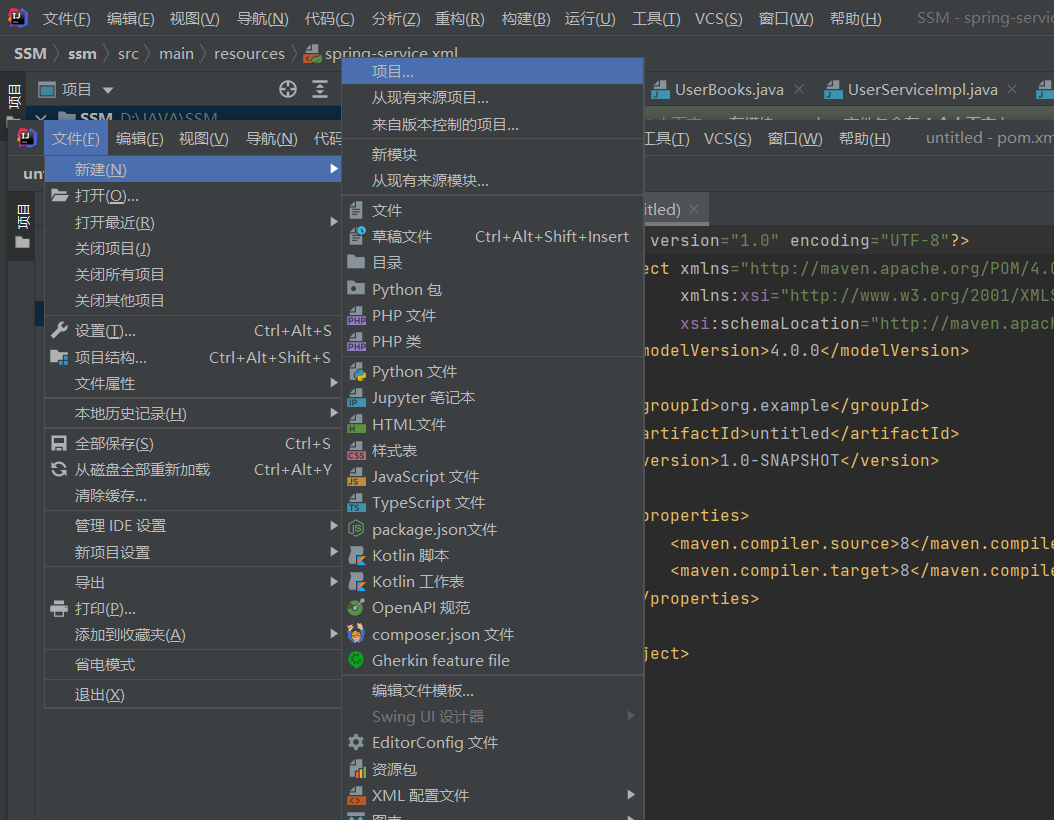
Task: Open 视图(V) menu in inner window
Action: coord(204,138)
